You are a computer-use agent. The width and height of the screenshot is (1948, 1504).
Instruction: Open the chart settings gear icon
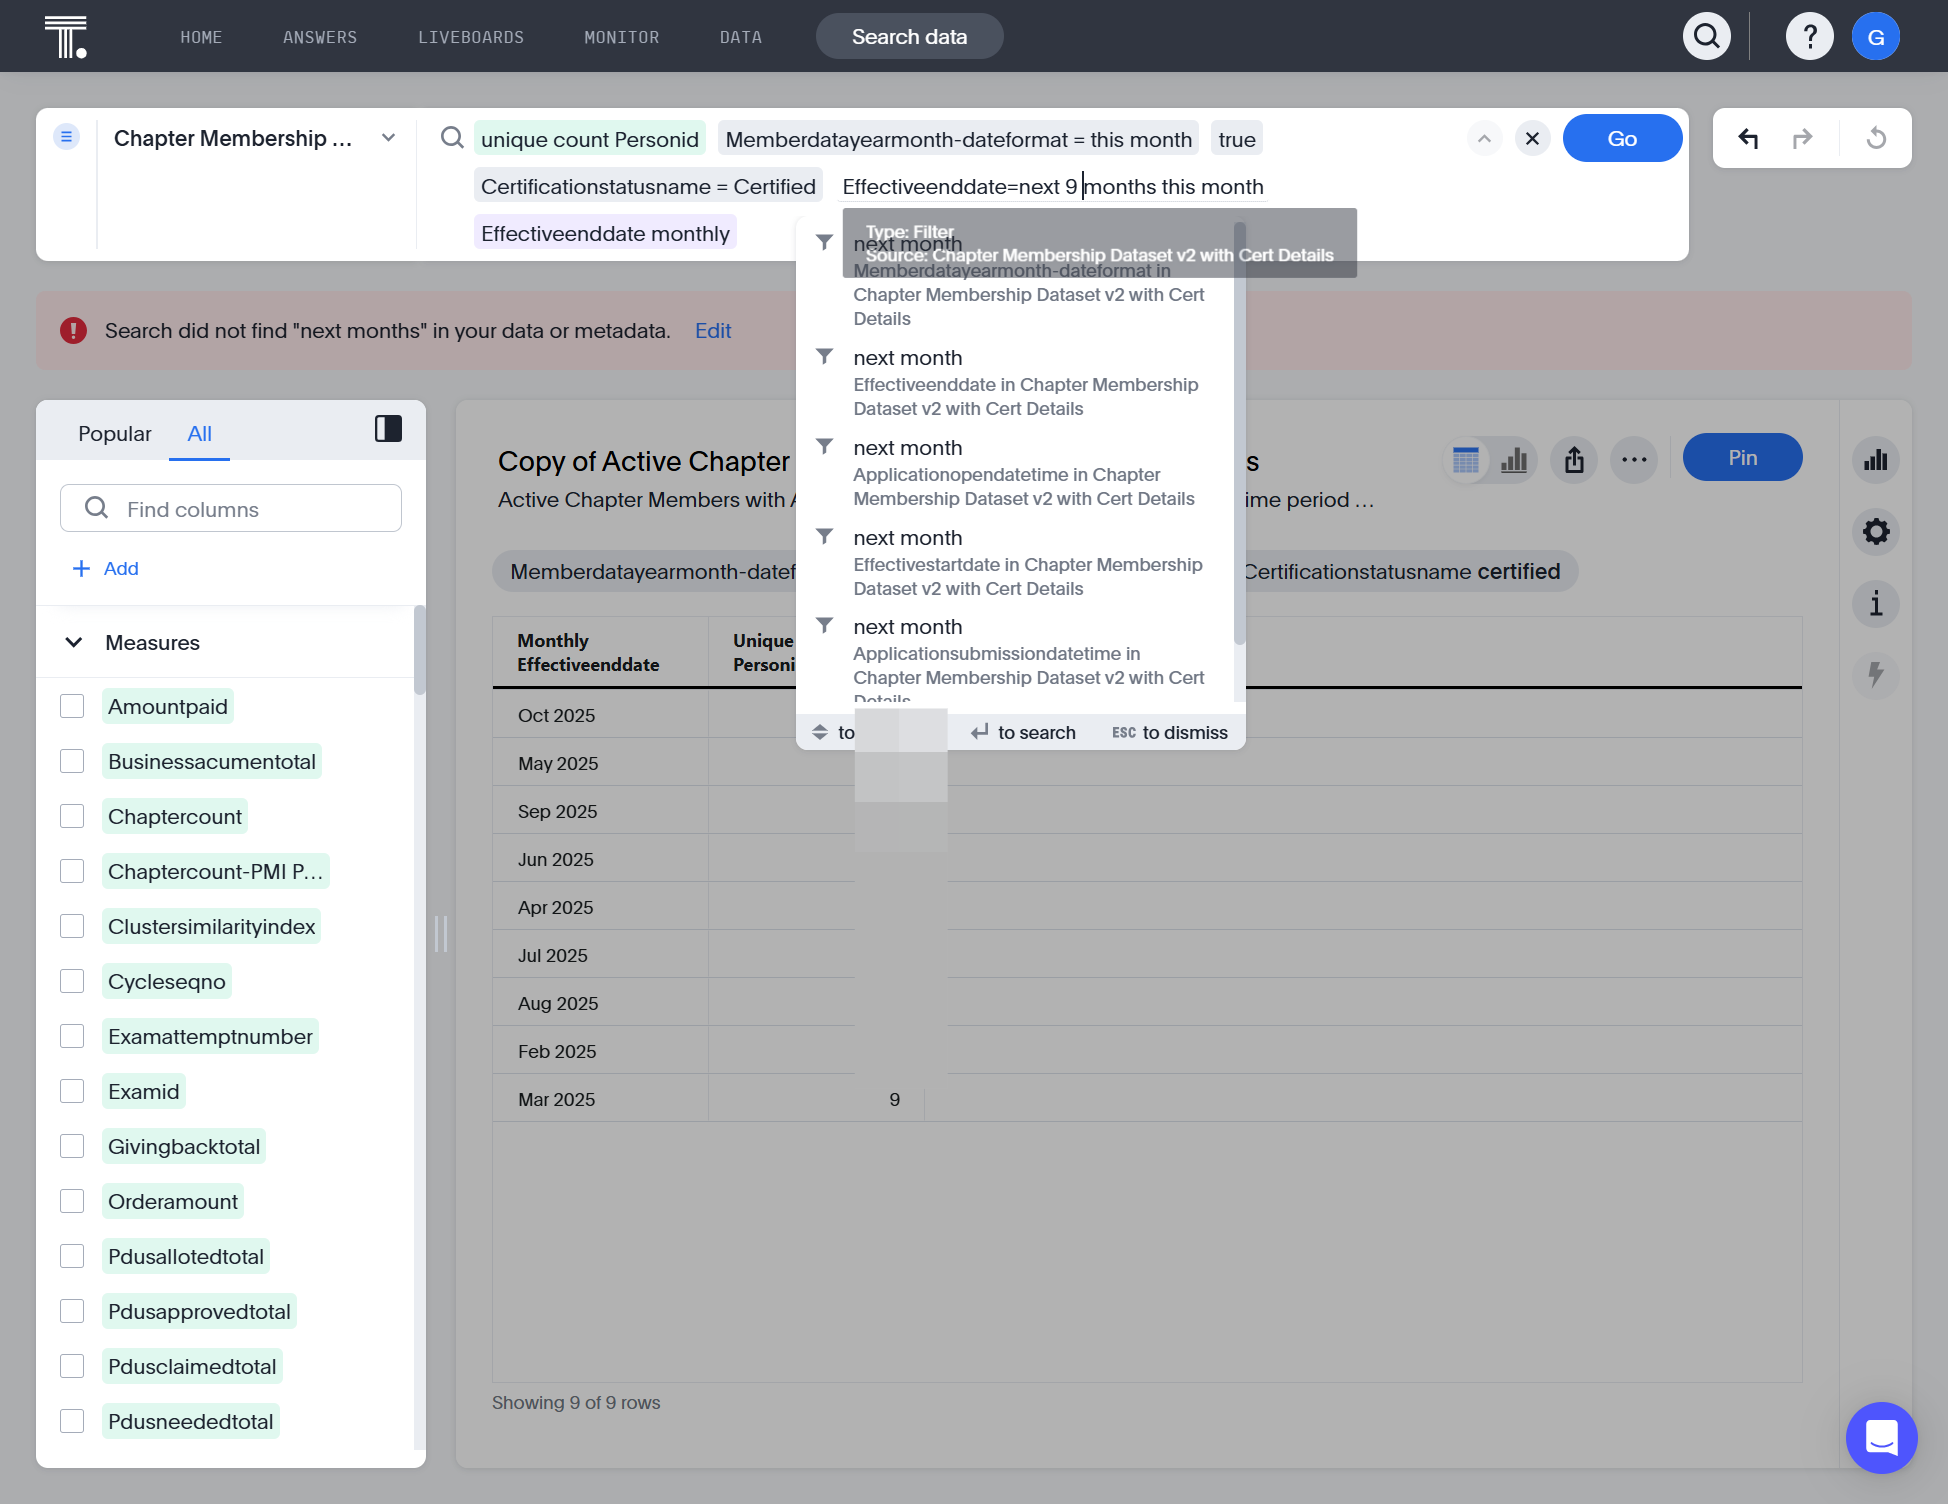point(1876,531)
